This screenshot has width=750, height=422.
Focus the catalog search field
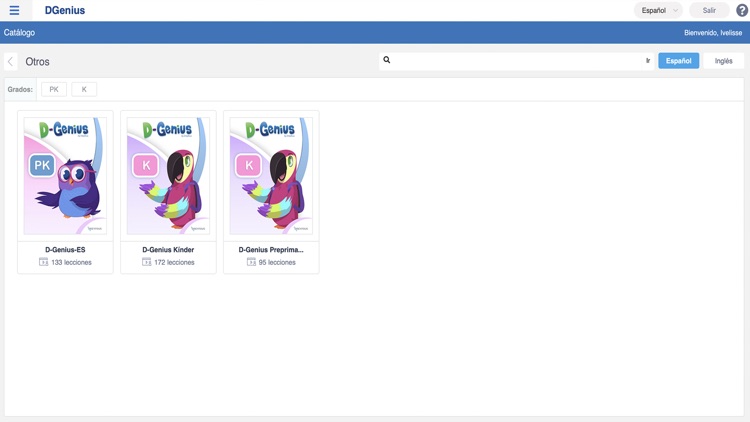click(x=517, y=61)
